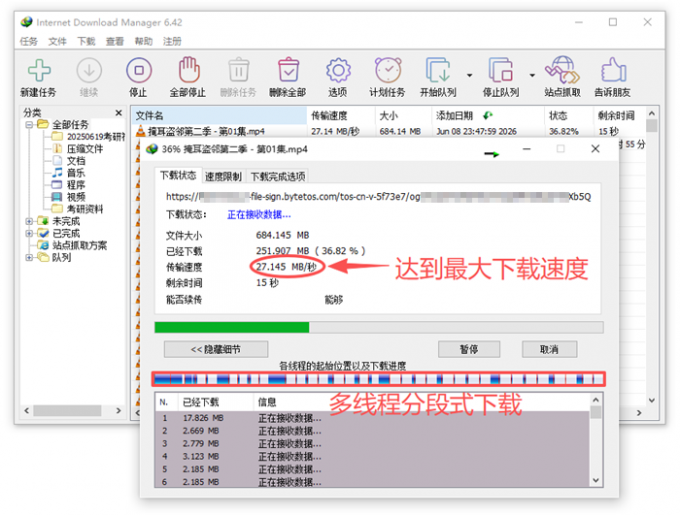680x515 pixels.
Task: Click 正在接收数据... status link text
Action: [259, 215]
